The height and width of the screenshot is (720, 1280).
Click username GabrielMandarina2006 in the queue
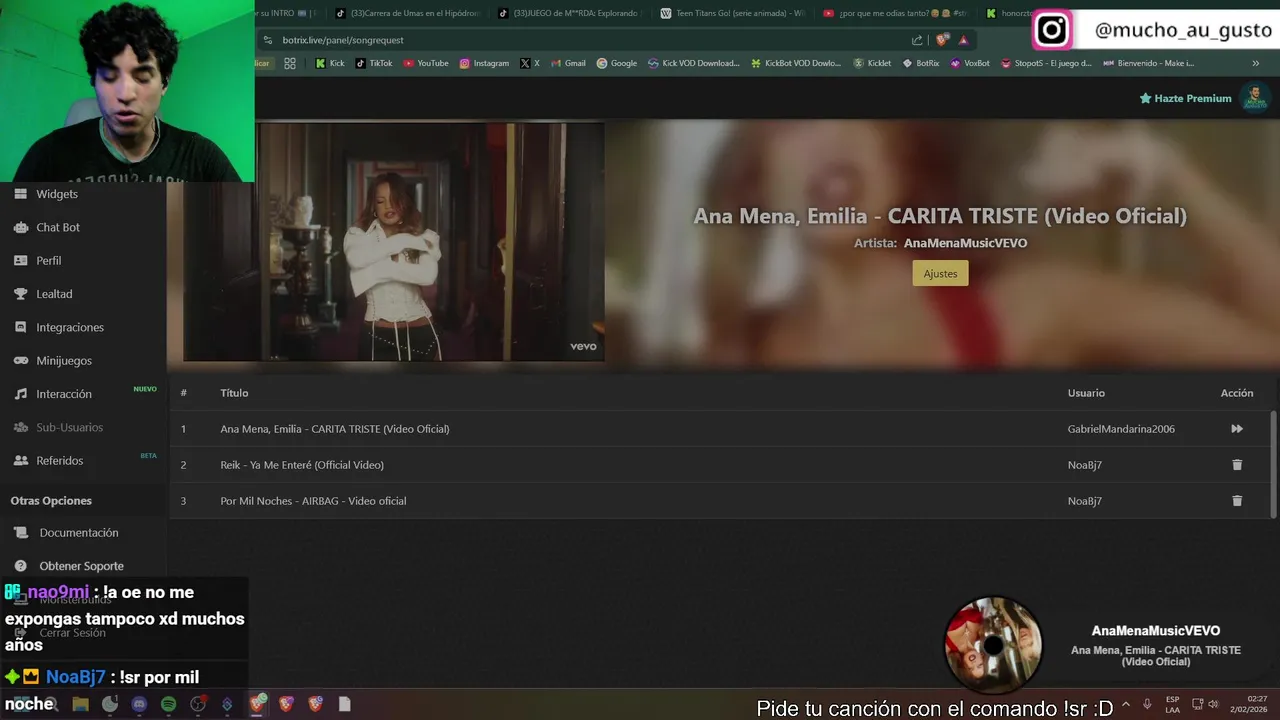pos(1121,429)
